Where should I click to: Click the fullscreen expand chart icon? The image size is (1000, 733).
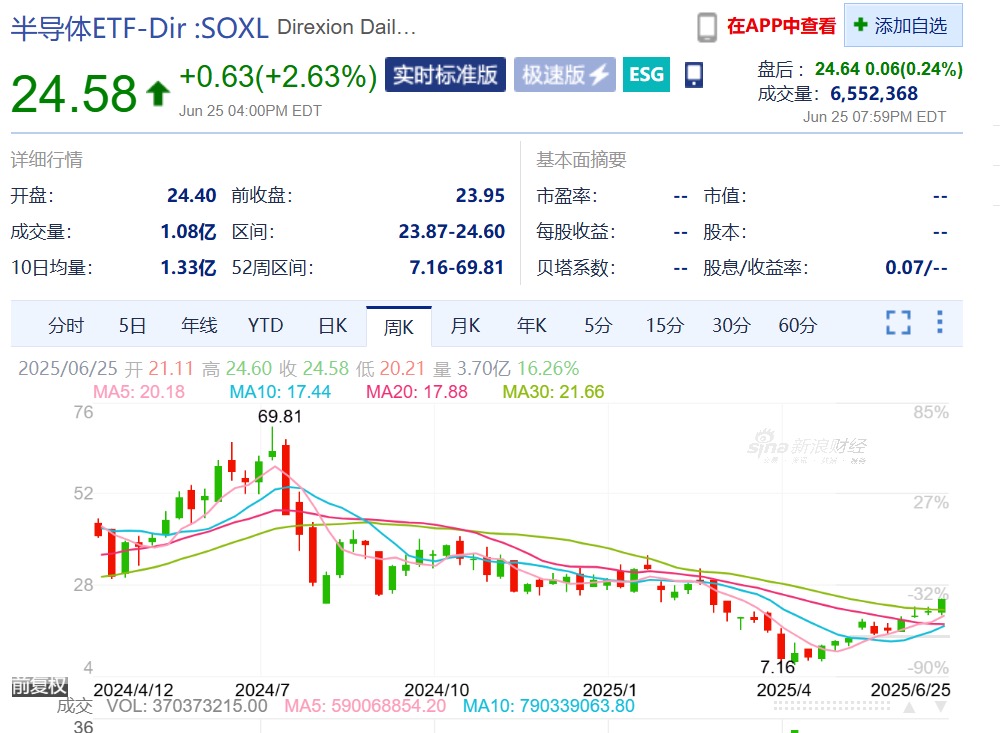pos(899,323)
